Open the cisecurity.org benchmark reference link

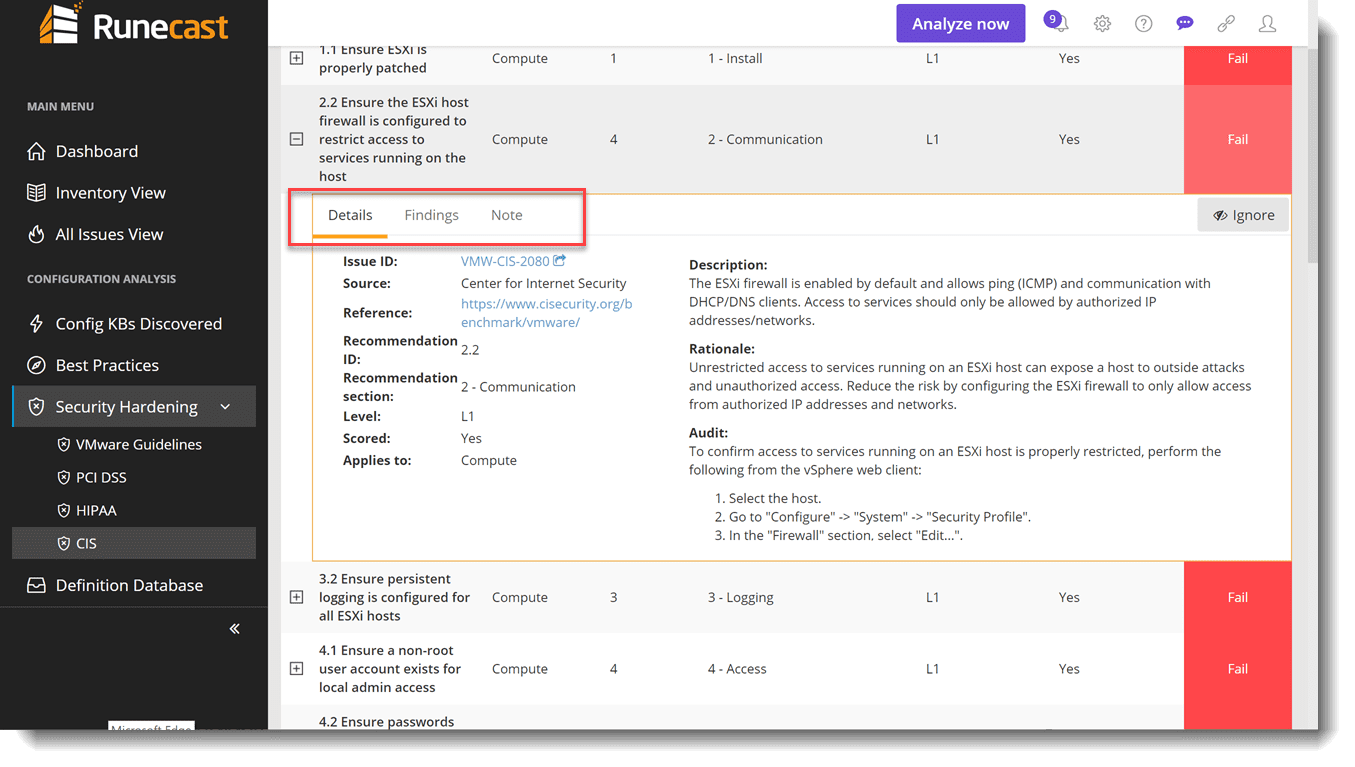(546, 313)
